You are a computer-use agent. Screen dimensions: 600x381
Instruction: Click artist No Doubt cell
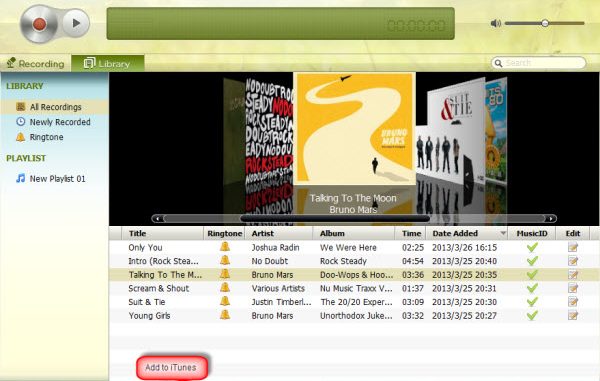coord(270,261)
